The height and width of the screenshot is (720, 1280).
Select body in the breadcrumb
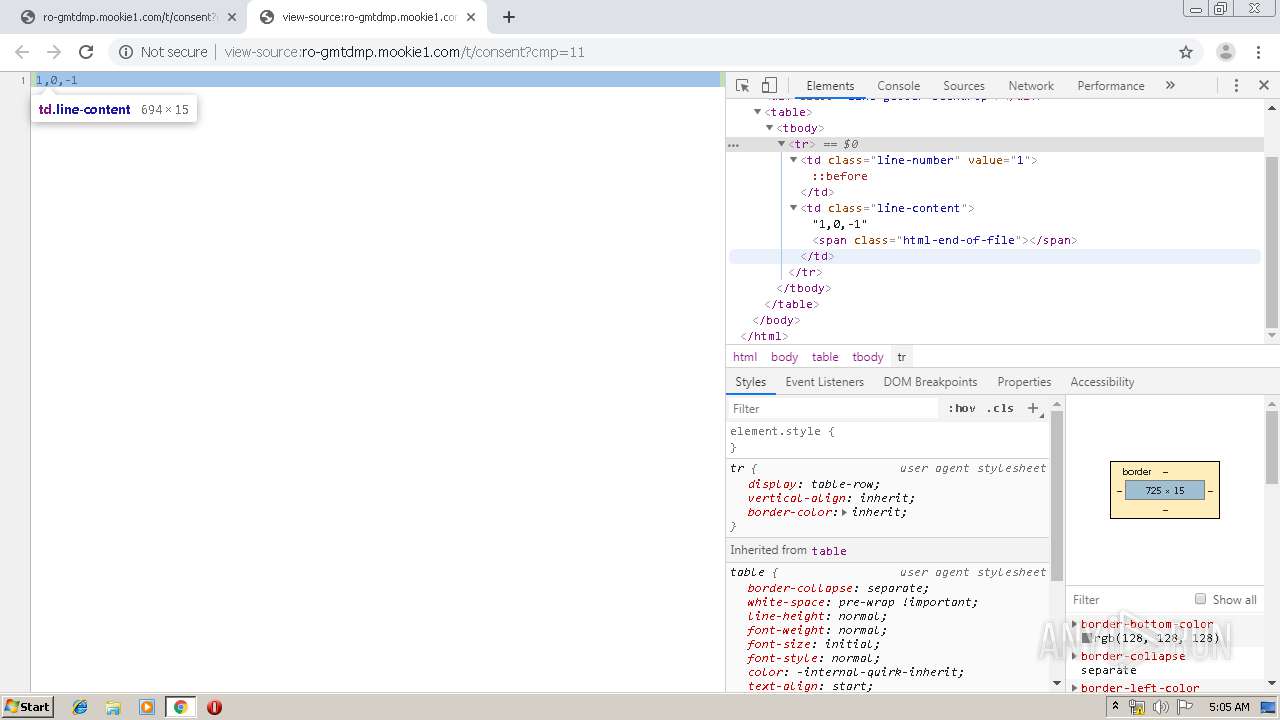784,357
